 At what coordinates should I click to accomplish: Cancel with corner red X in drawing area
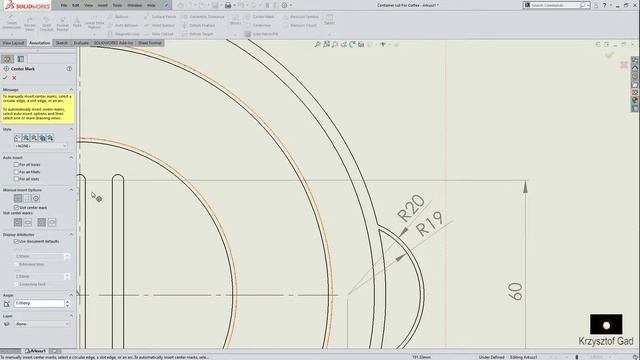point(624,65)
